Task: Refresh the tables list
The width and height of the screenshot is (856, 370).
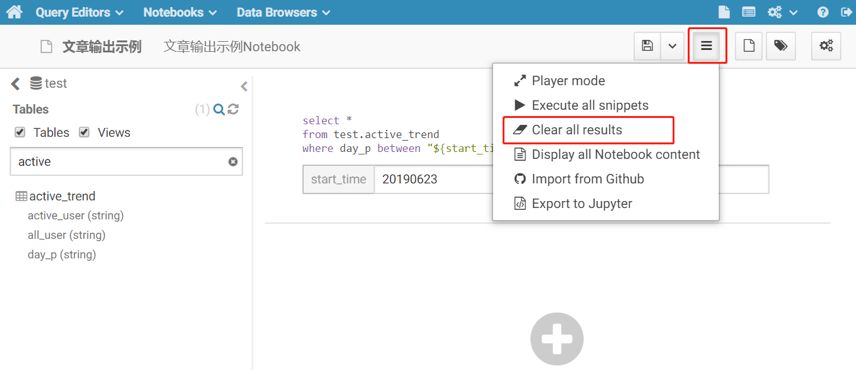Action: pos(233,109)
